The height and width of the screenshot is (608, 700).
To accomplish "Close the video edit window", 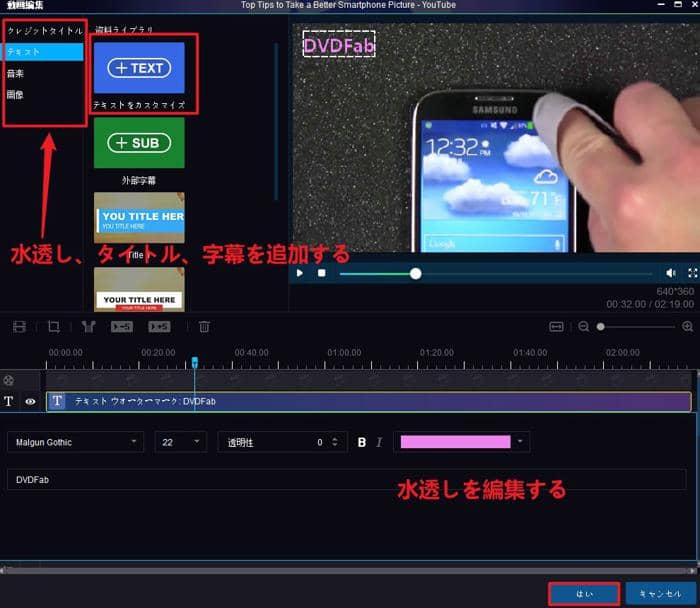I will tap(694, 4).
